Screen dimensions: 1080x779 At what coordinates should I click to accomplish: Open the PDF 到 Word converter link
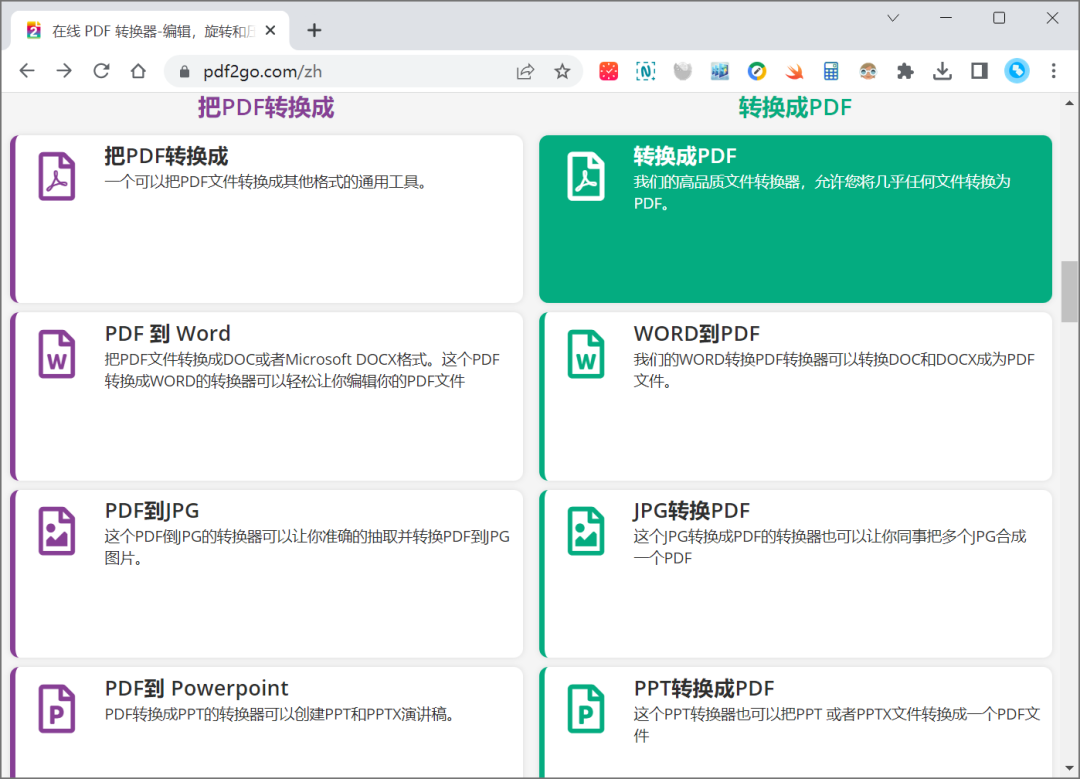pyautogui.click(x=167, y=333)
